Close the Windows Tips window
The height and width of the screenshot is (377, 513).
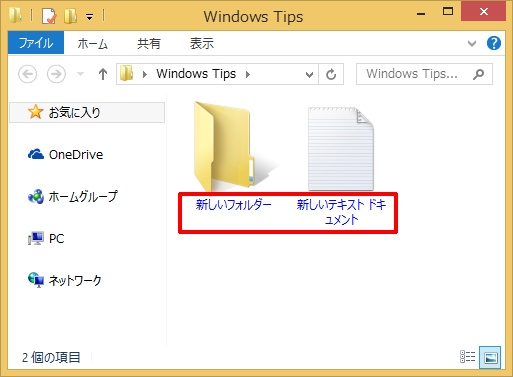point(483,12)
